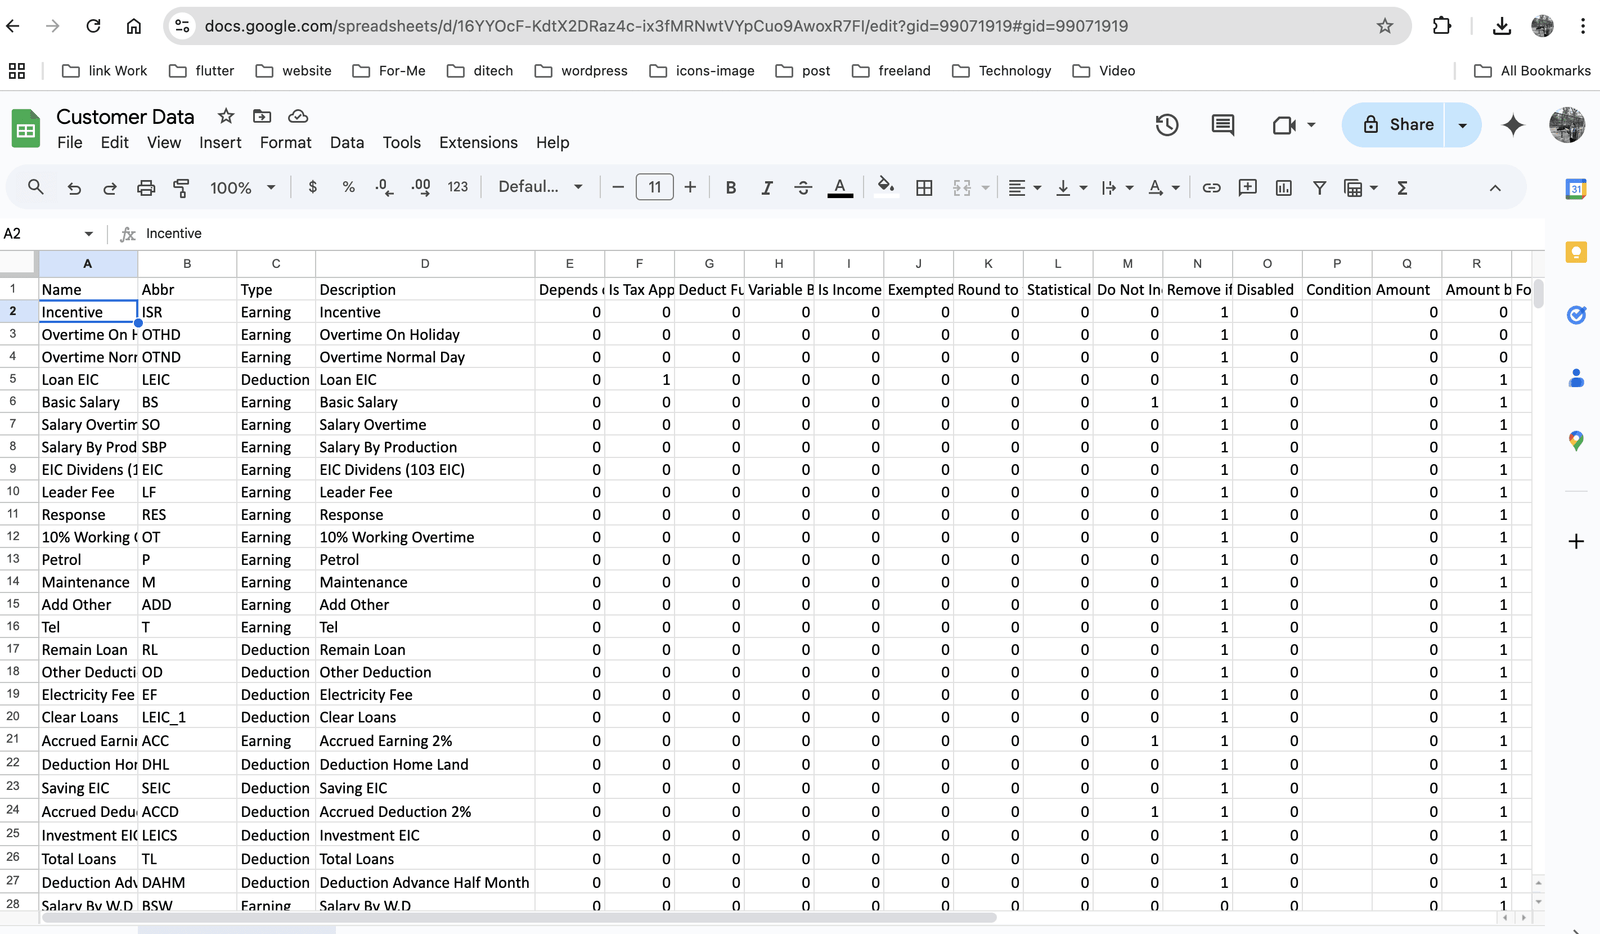The width and height of the screenshot is (1600, 934).
Task: Click the print icon in toolbar
Action: coord(146,188)
